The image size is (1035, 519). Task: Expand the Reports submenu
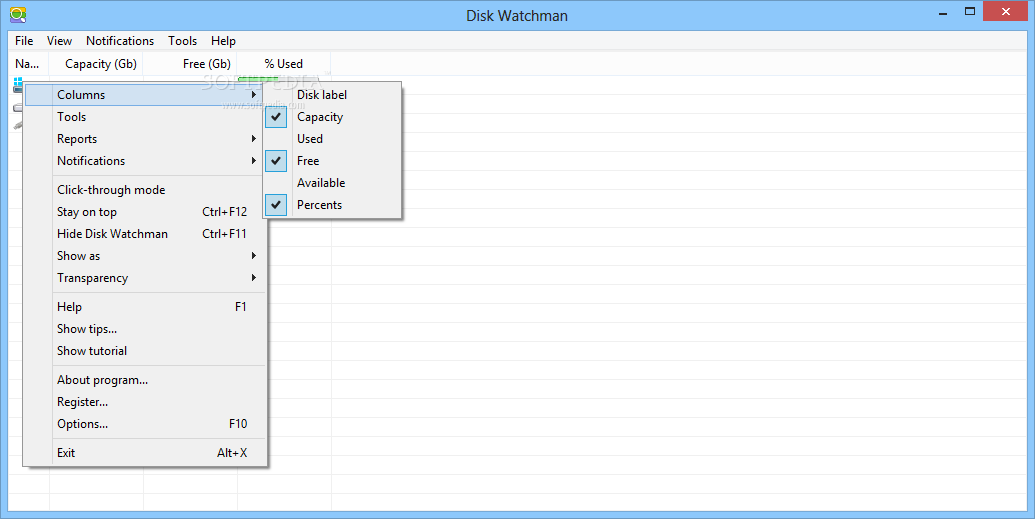pos(145,139)
